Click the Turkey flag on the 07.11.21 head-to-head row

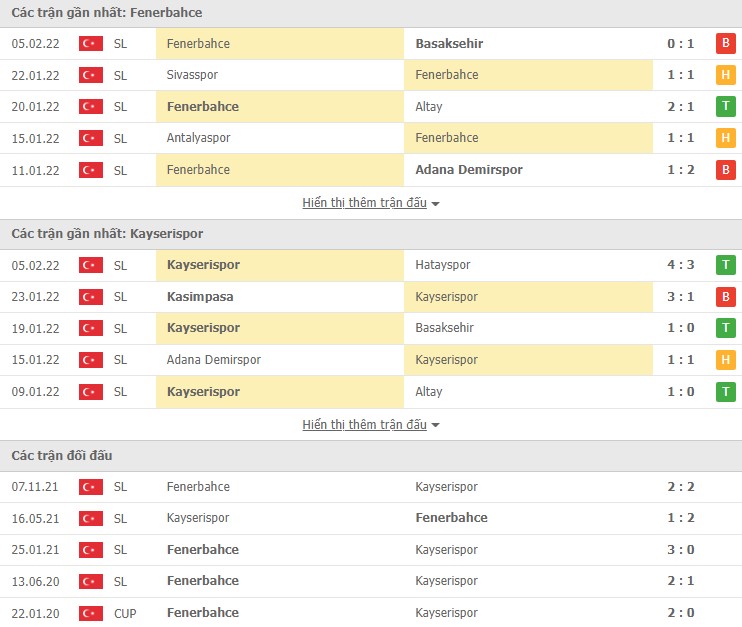91,487
